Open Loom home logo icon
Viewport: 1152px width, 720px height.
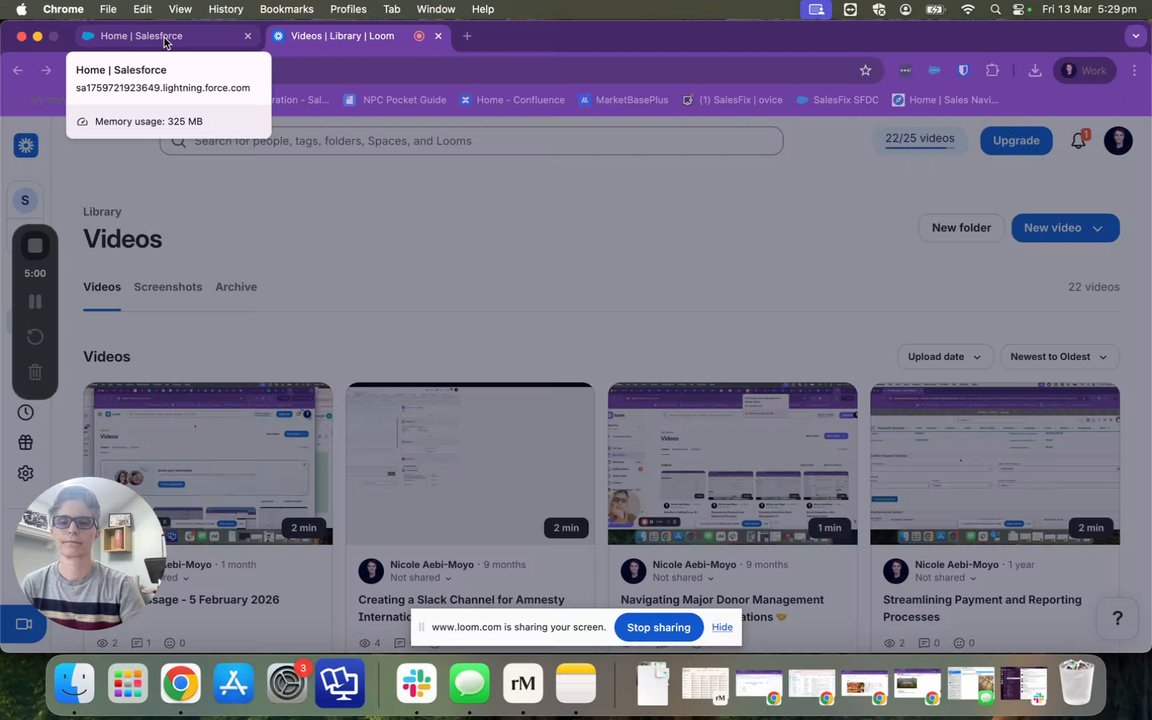(26, 145)
